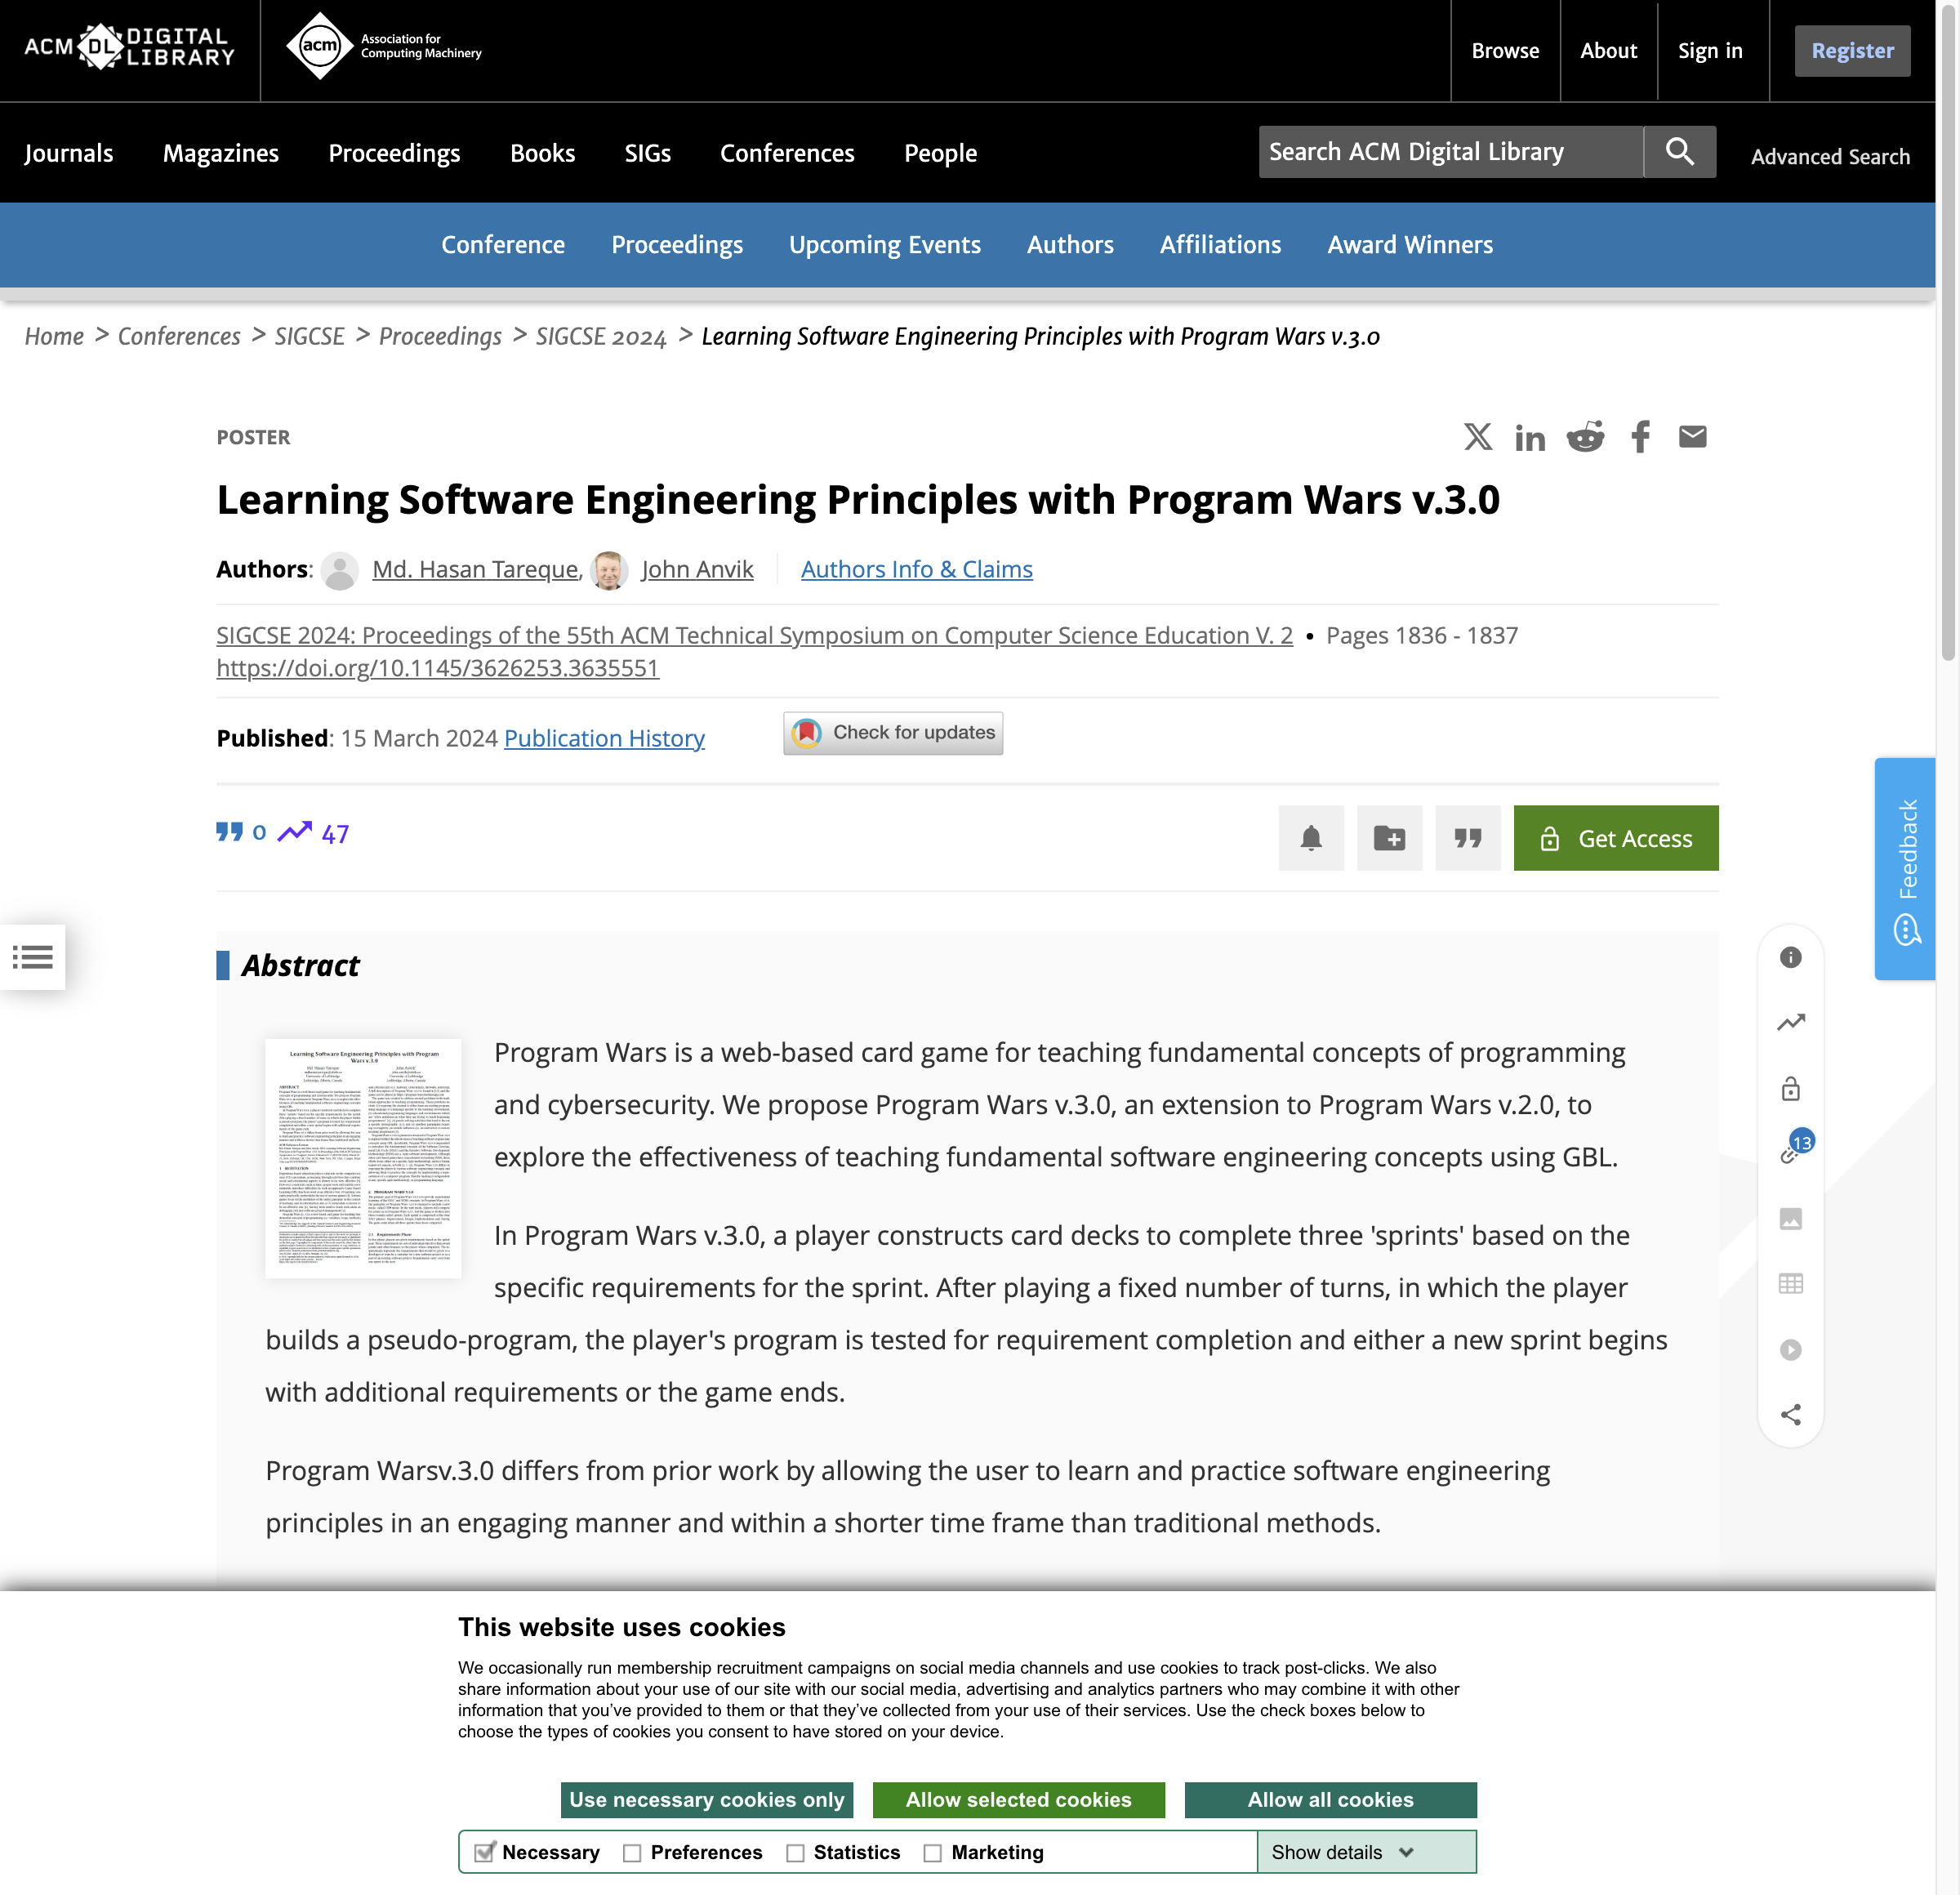Open the article DOI link
Screen dimensions: 1960x1895
(437, 668)
